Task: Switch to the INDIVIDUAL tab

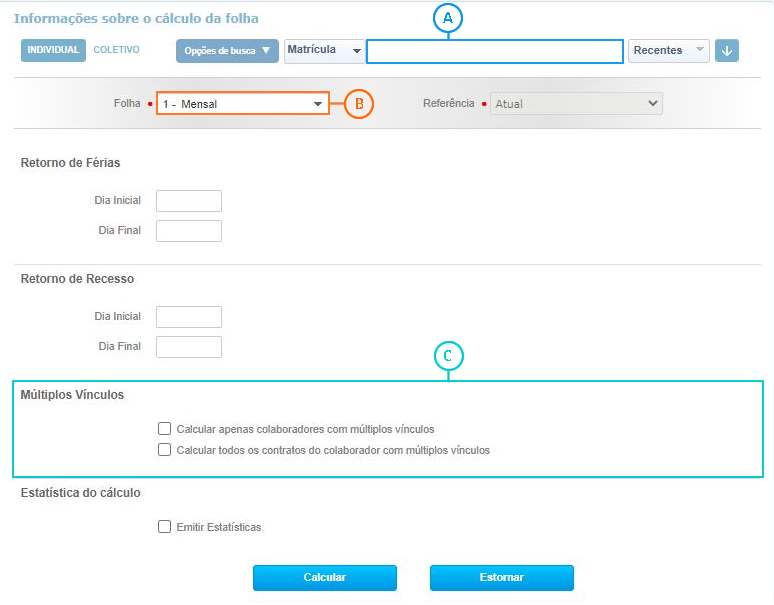Action: point(53,50)
